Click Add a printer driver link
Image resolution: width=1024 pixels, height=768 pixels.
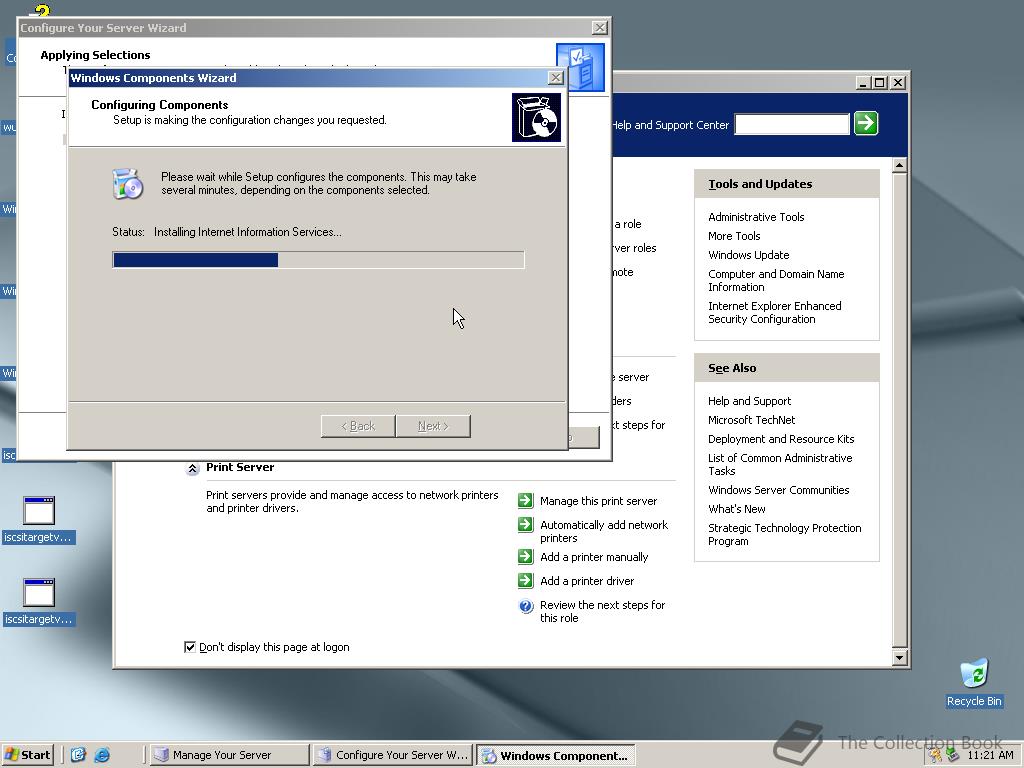pos(586,581)
